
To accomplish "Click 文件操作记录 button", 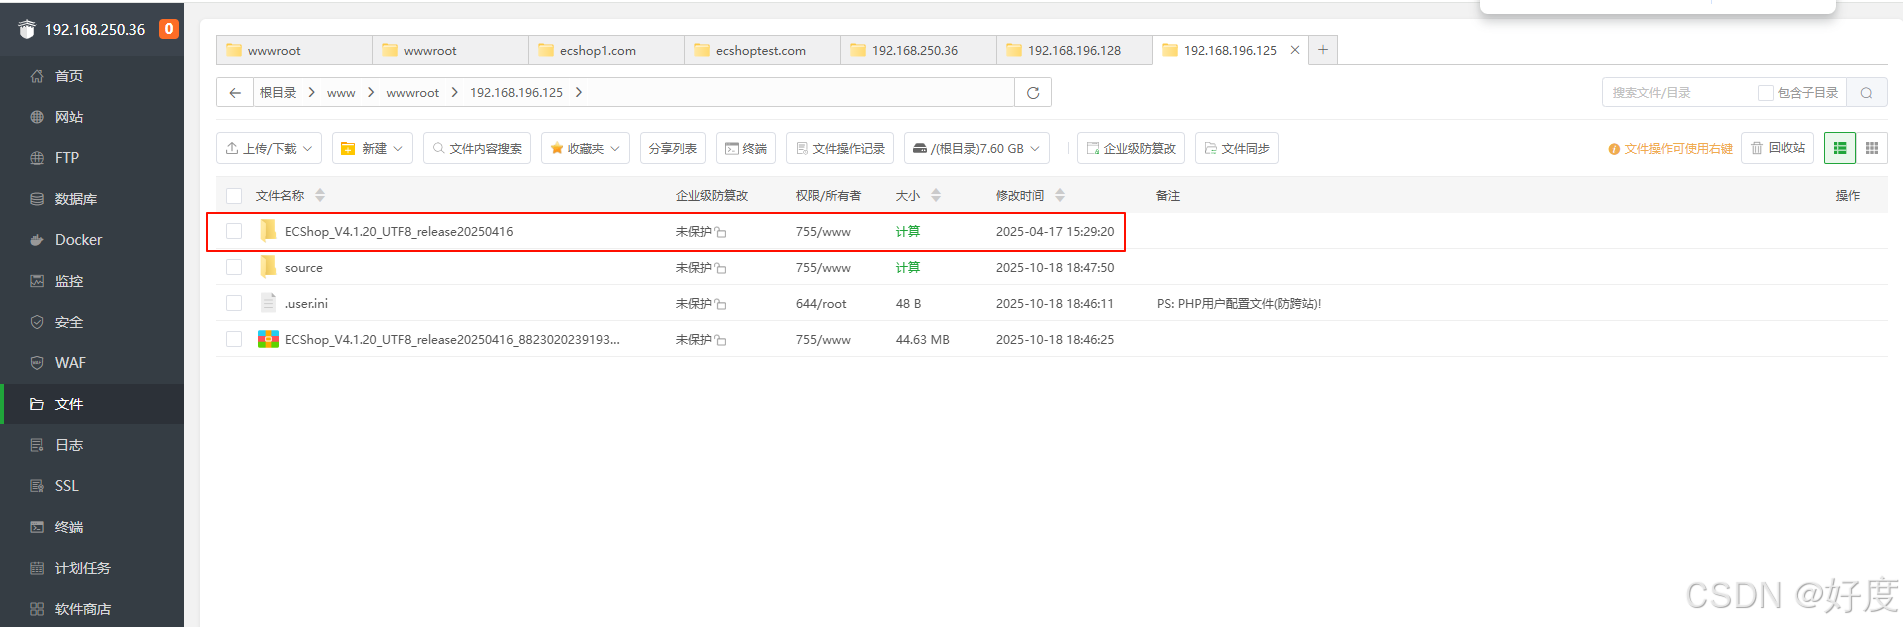I will [840, 148].
